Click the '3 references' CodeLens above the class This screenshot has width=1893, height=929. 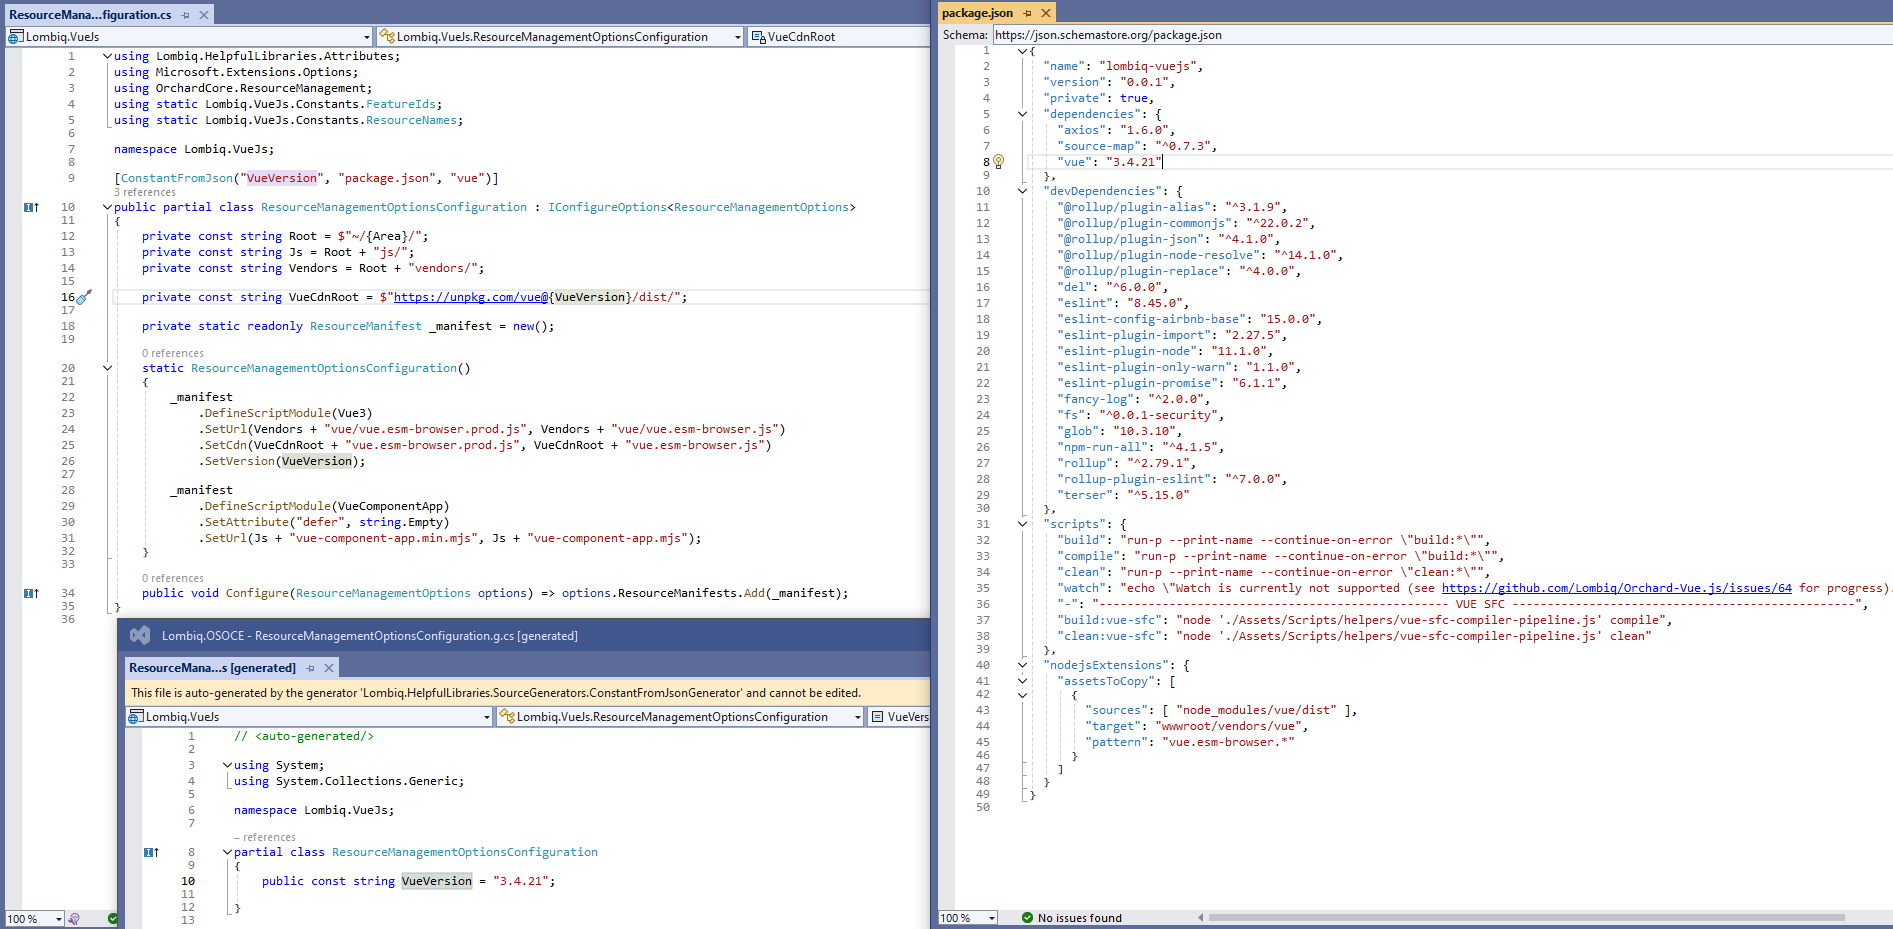(x=145, y=192)
